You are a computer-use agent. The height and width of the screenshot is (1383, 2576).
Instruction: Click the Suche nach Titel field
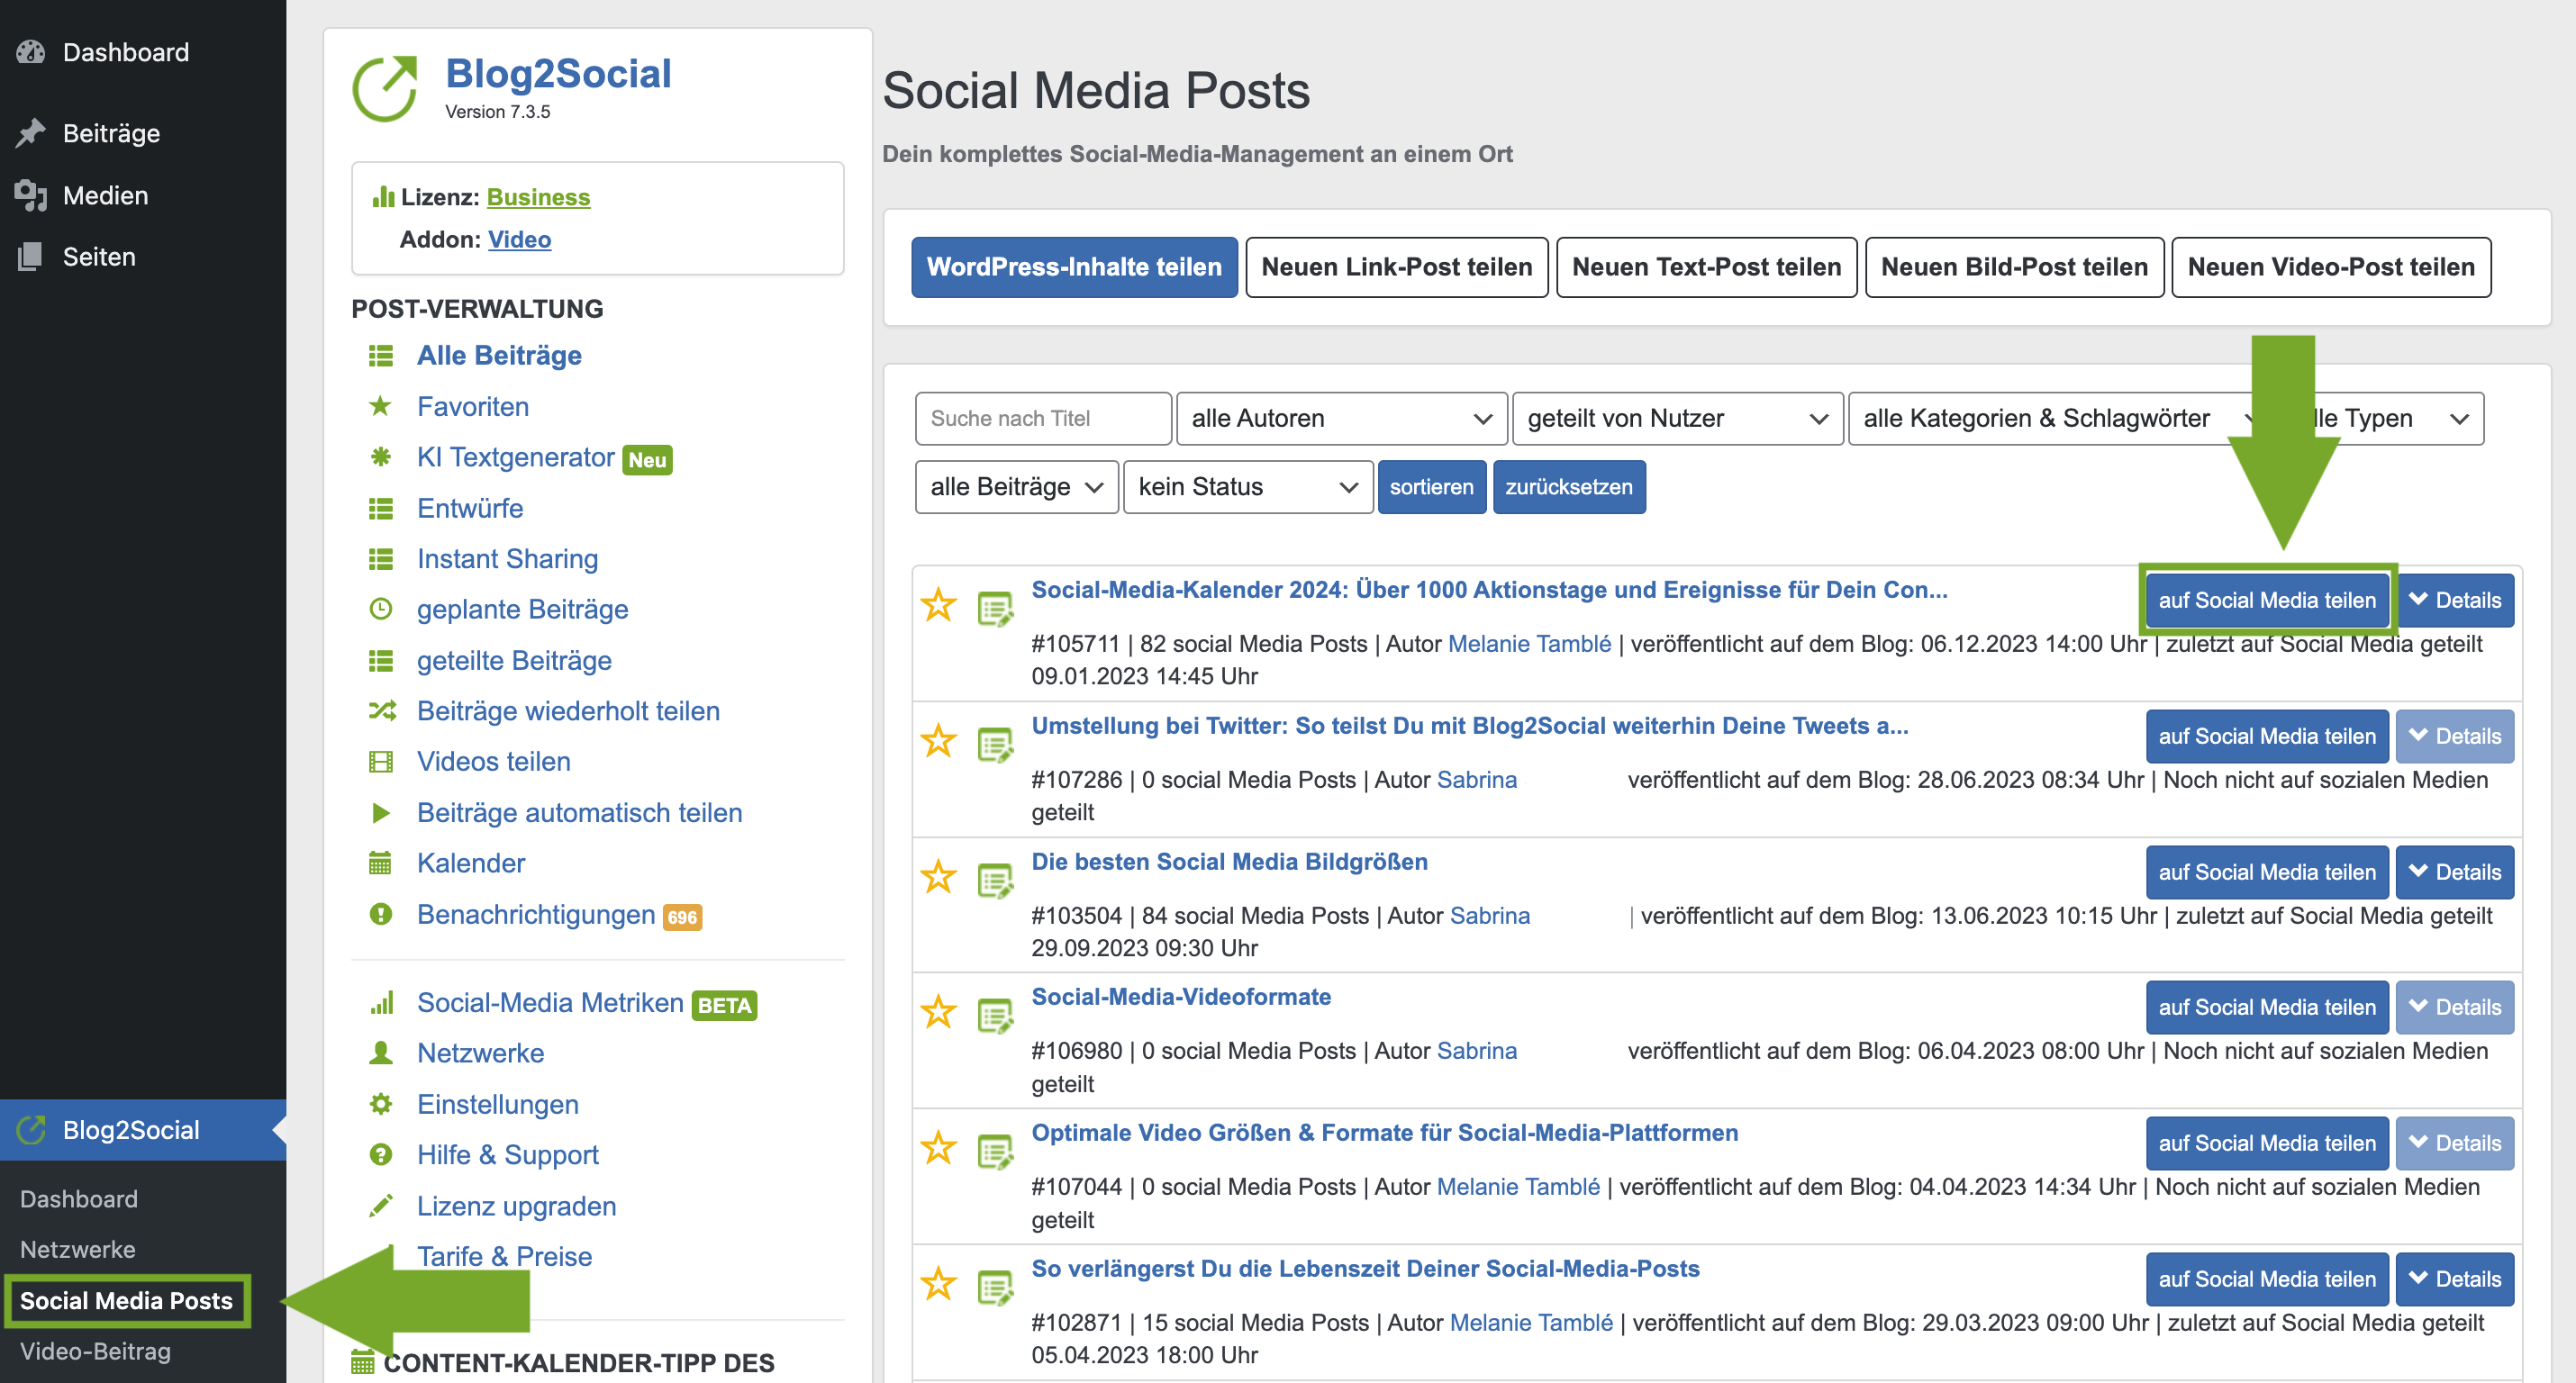point(1042,418)
